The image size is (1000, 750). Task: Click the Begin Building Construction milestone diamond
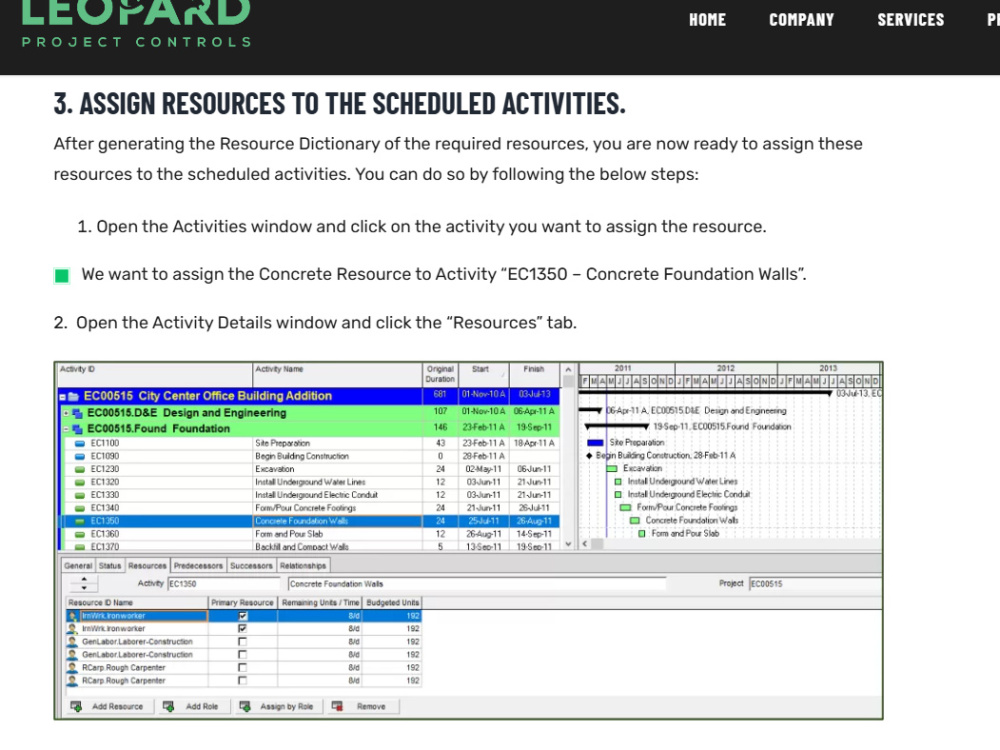pos(589,455)
